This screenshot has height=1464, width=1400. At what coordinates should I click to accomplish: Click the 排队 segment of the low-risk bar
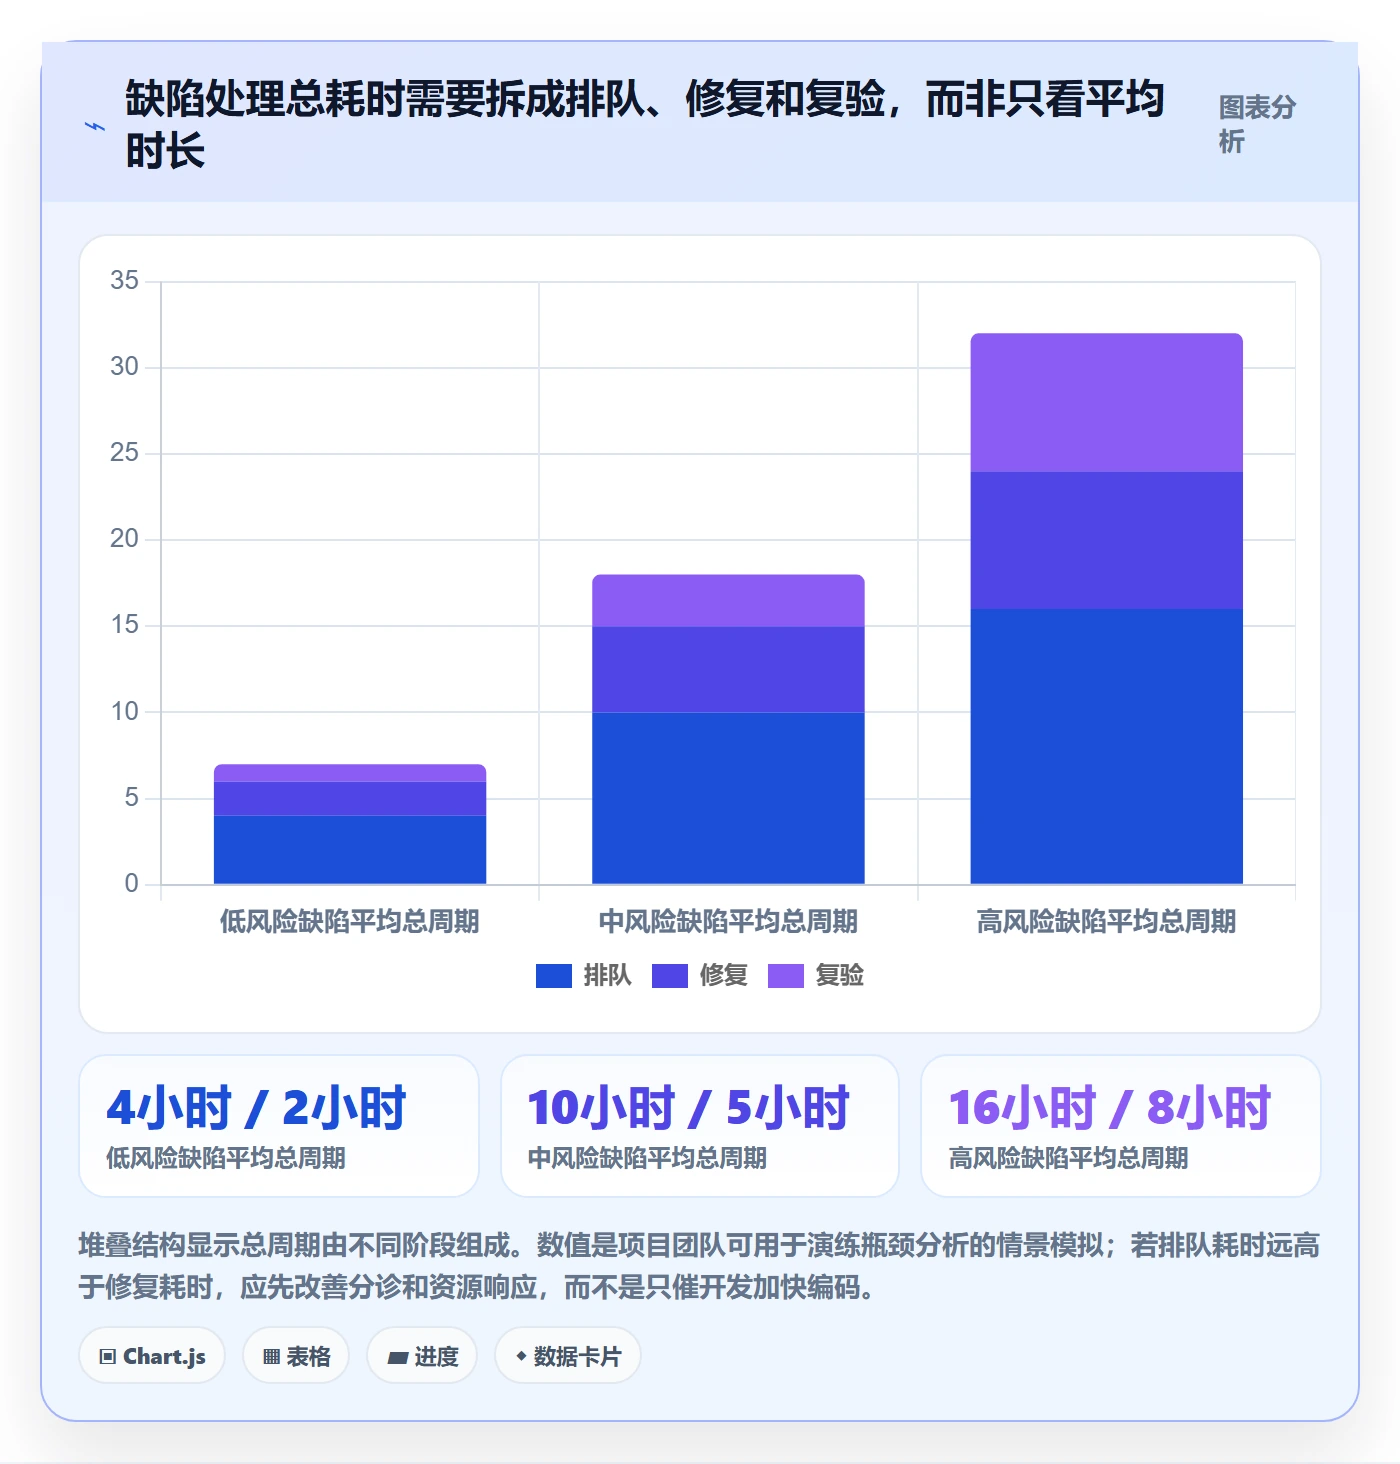click(x=350, y=850)
